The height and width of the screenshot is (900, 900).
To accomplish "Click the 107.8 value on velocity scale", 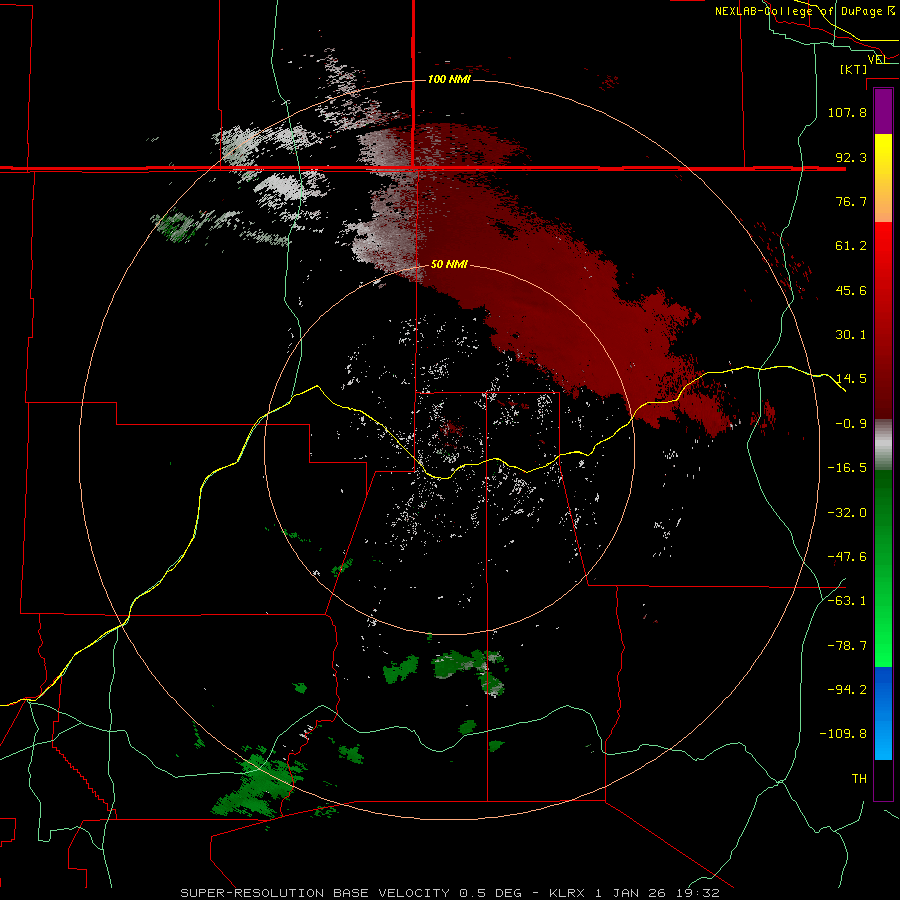I will (847, 112).
